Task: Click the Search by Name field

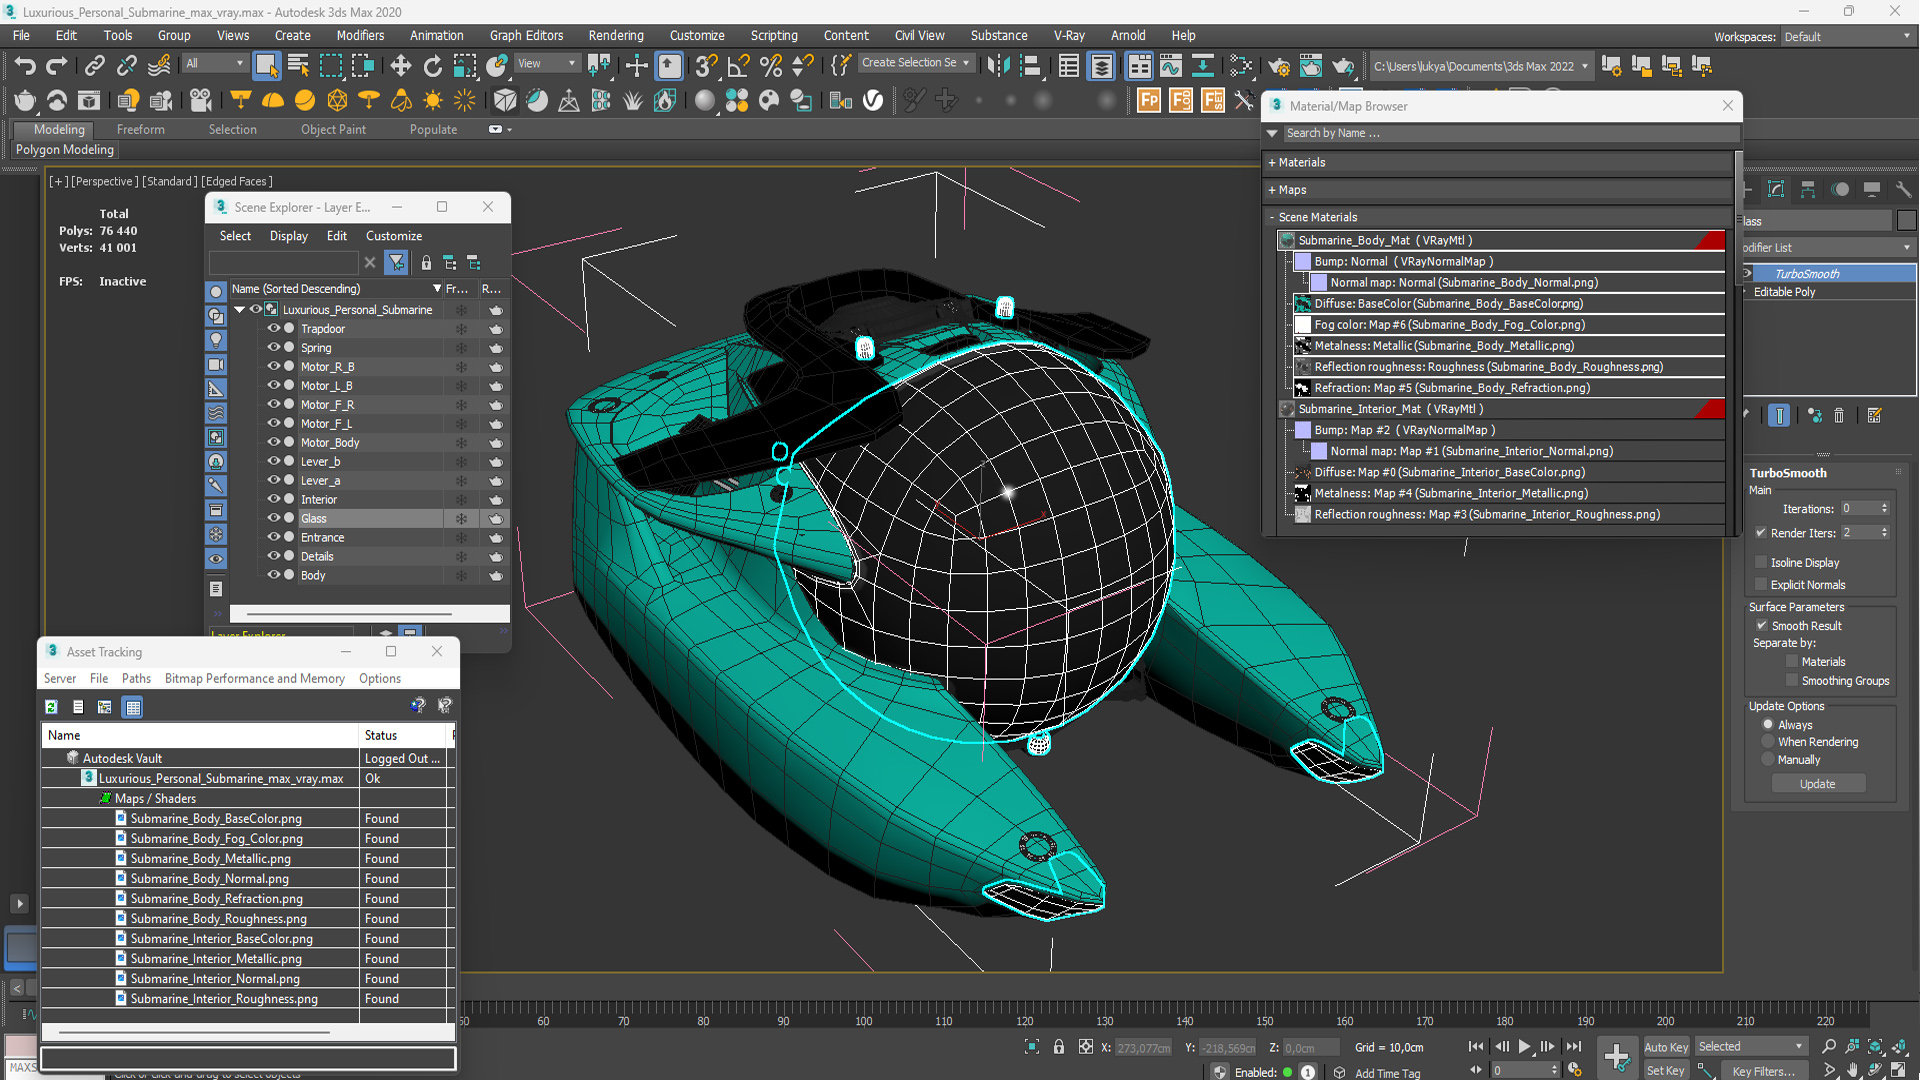Action: point(1510,133)
